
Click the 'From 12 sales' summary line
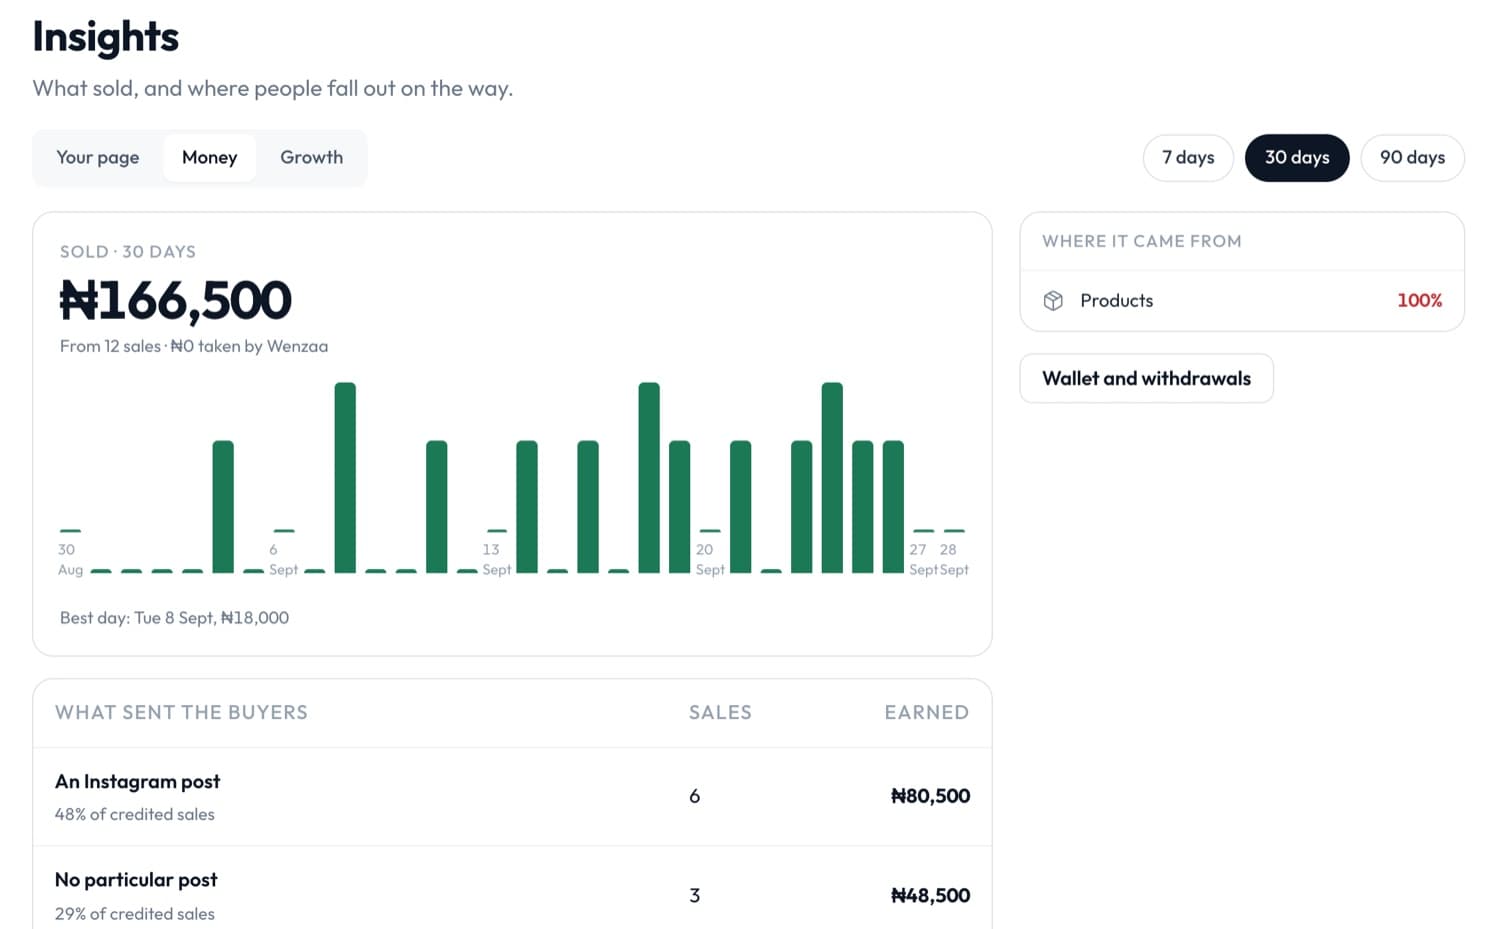point(194,346)
